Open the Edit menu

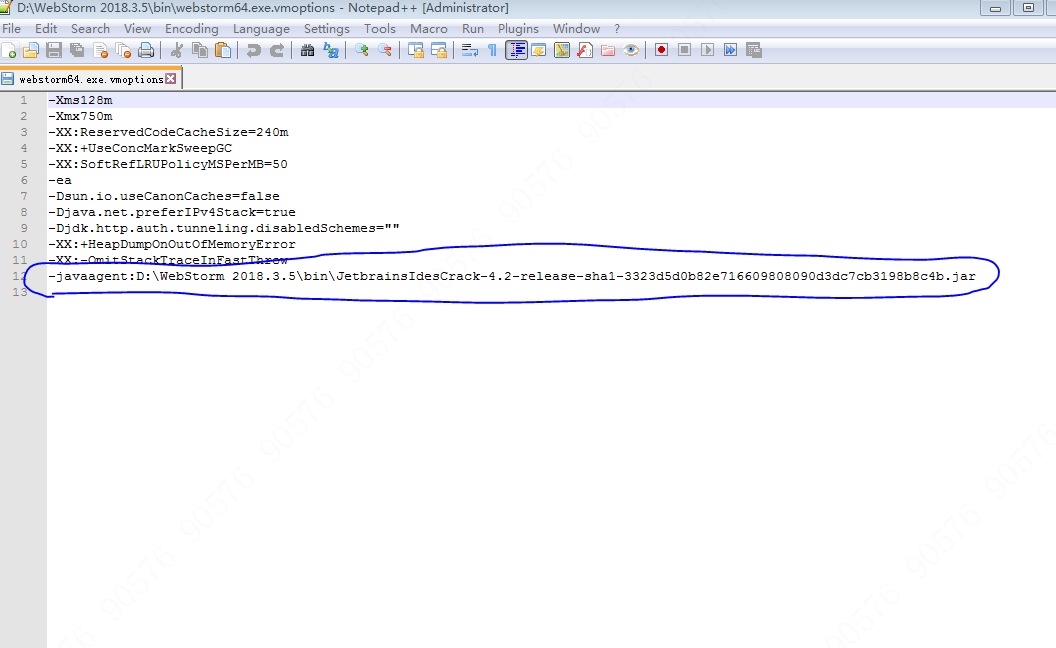click(x=46, y=29)
